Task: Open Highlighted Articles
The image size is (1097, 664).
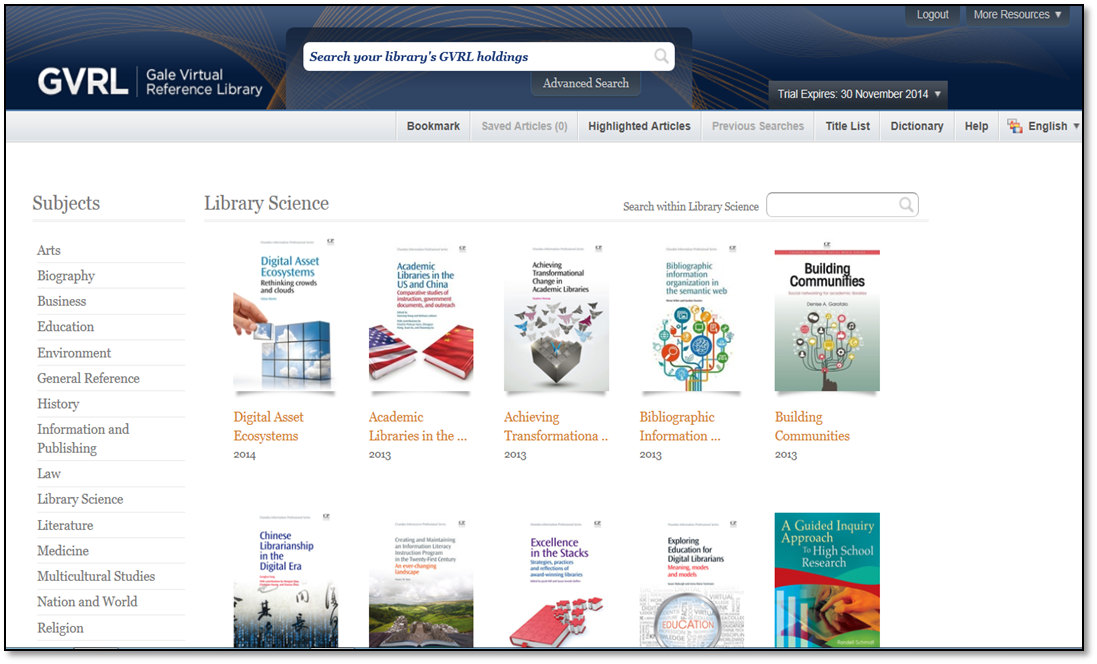Action: click(x=639, y=126)
